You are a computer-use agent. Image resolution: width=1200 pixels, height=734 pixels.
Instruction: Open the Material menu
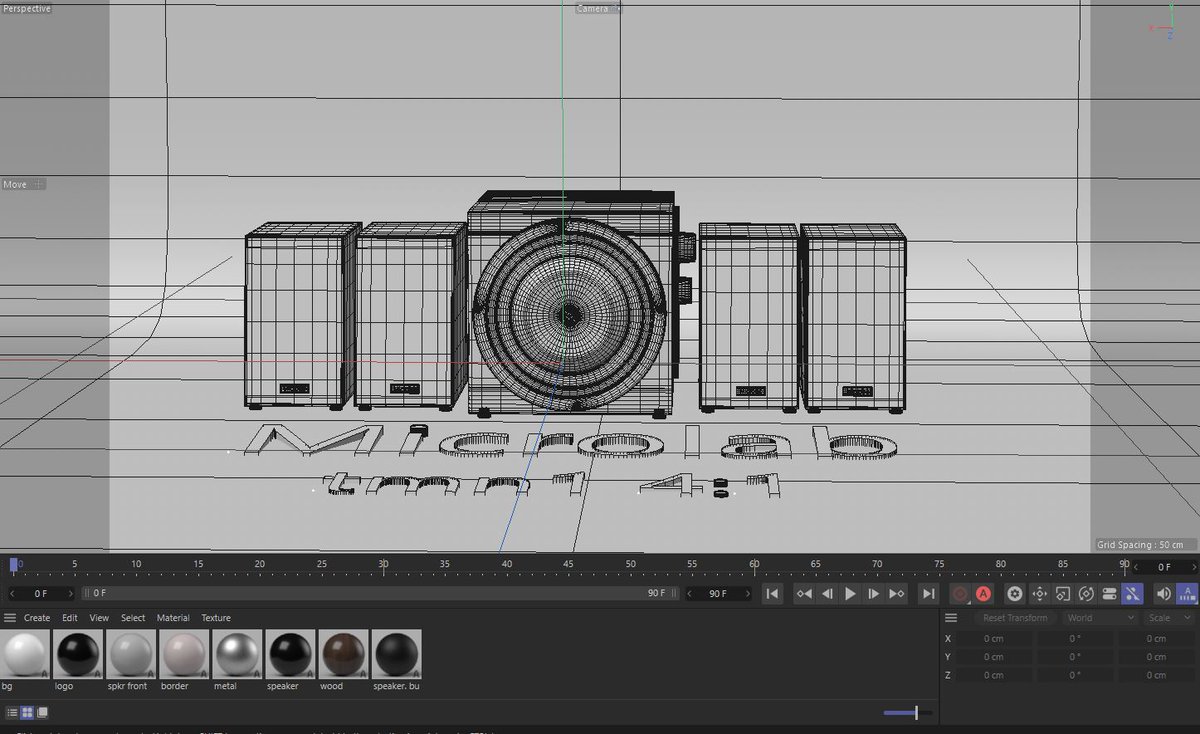[173, 618]
